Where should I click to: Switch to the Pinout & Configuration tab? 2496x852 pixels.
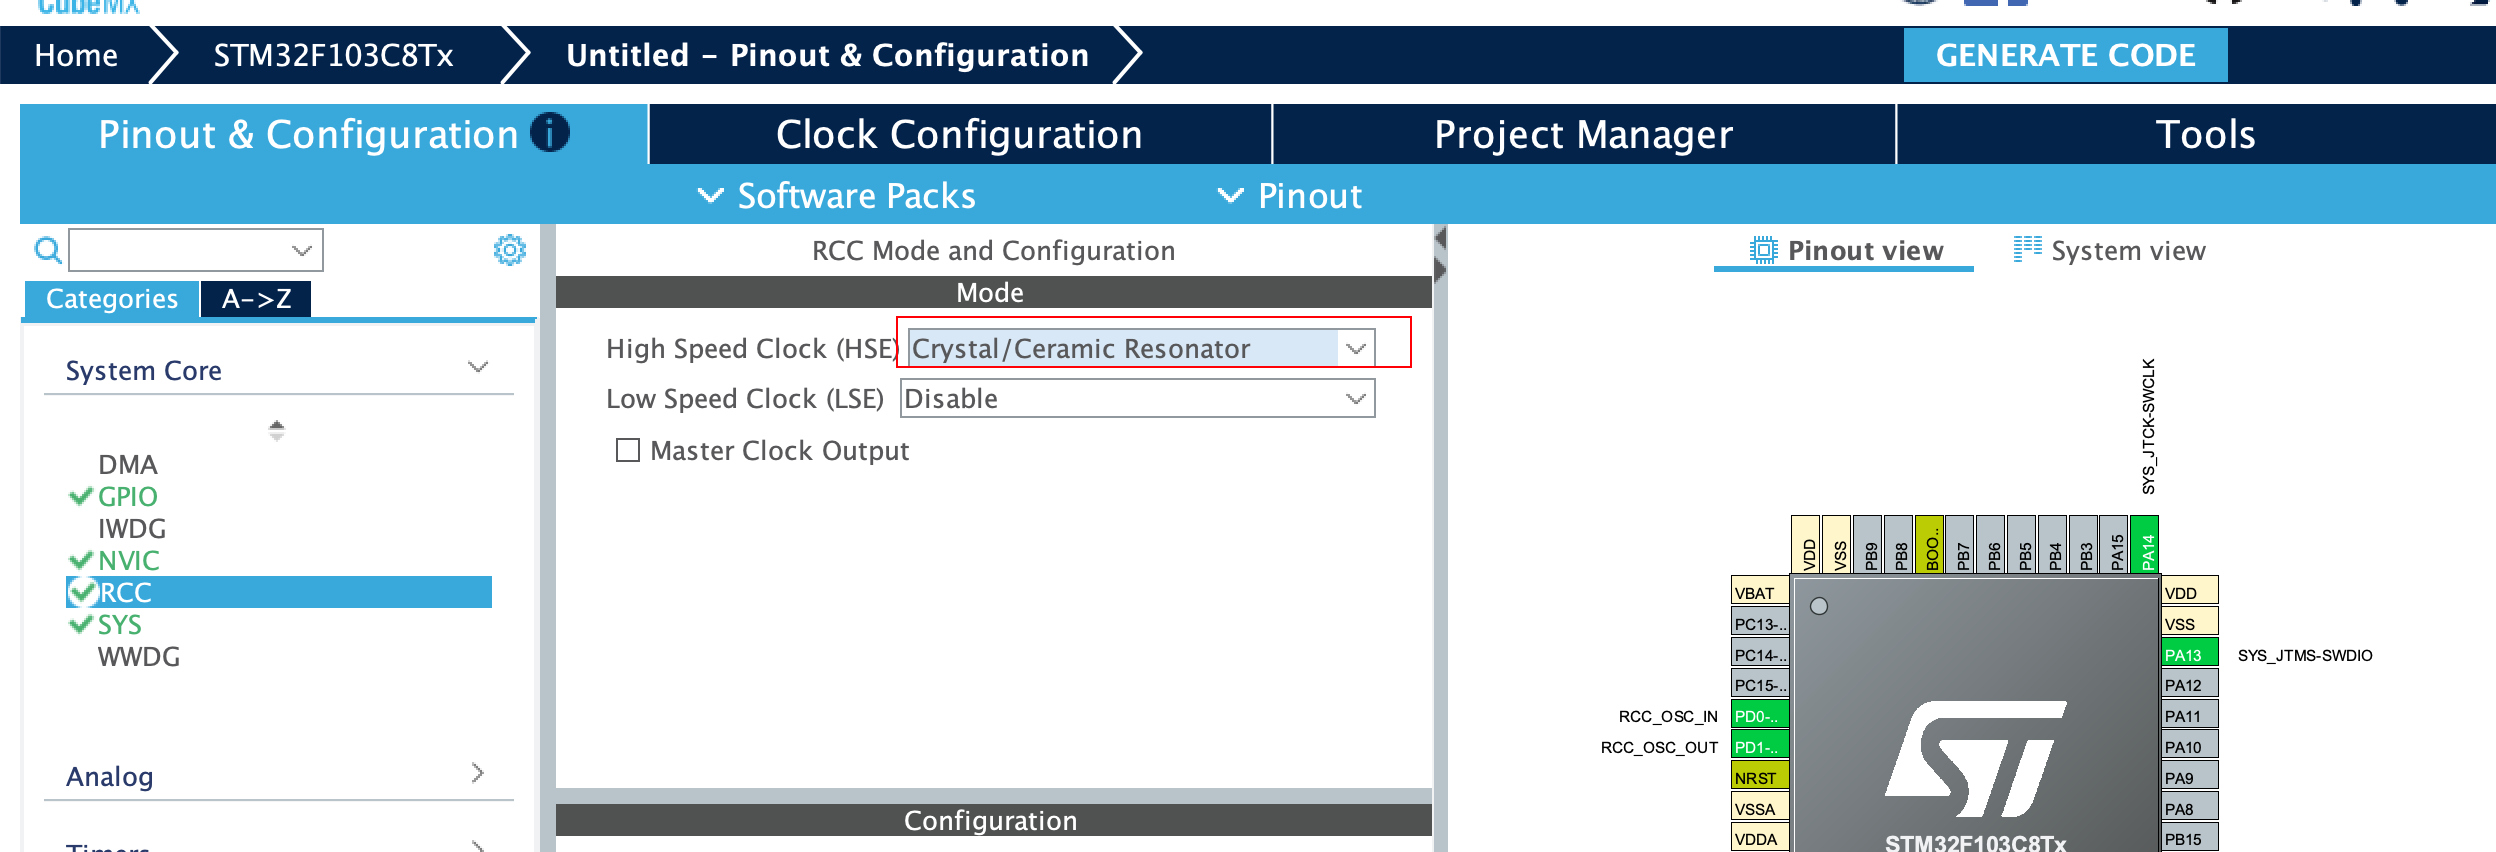(334, 134)
